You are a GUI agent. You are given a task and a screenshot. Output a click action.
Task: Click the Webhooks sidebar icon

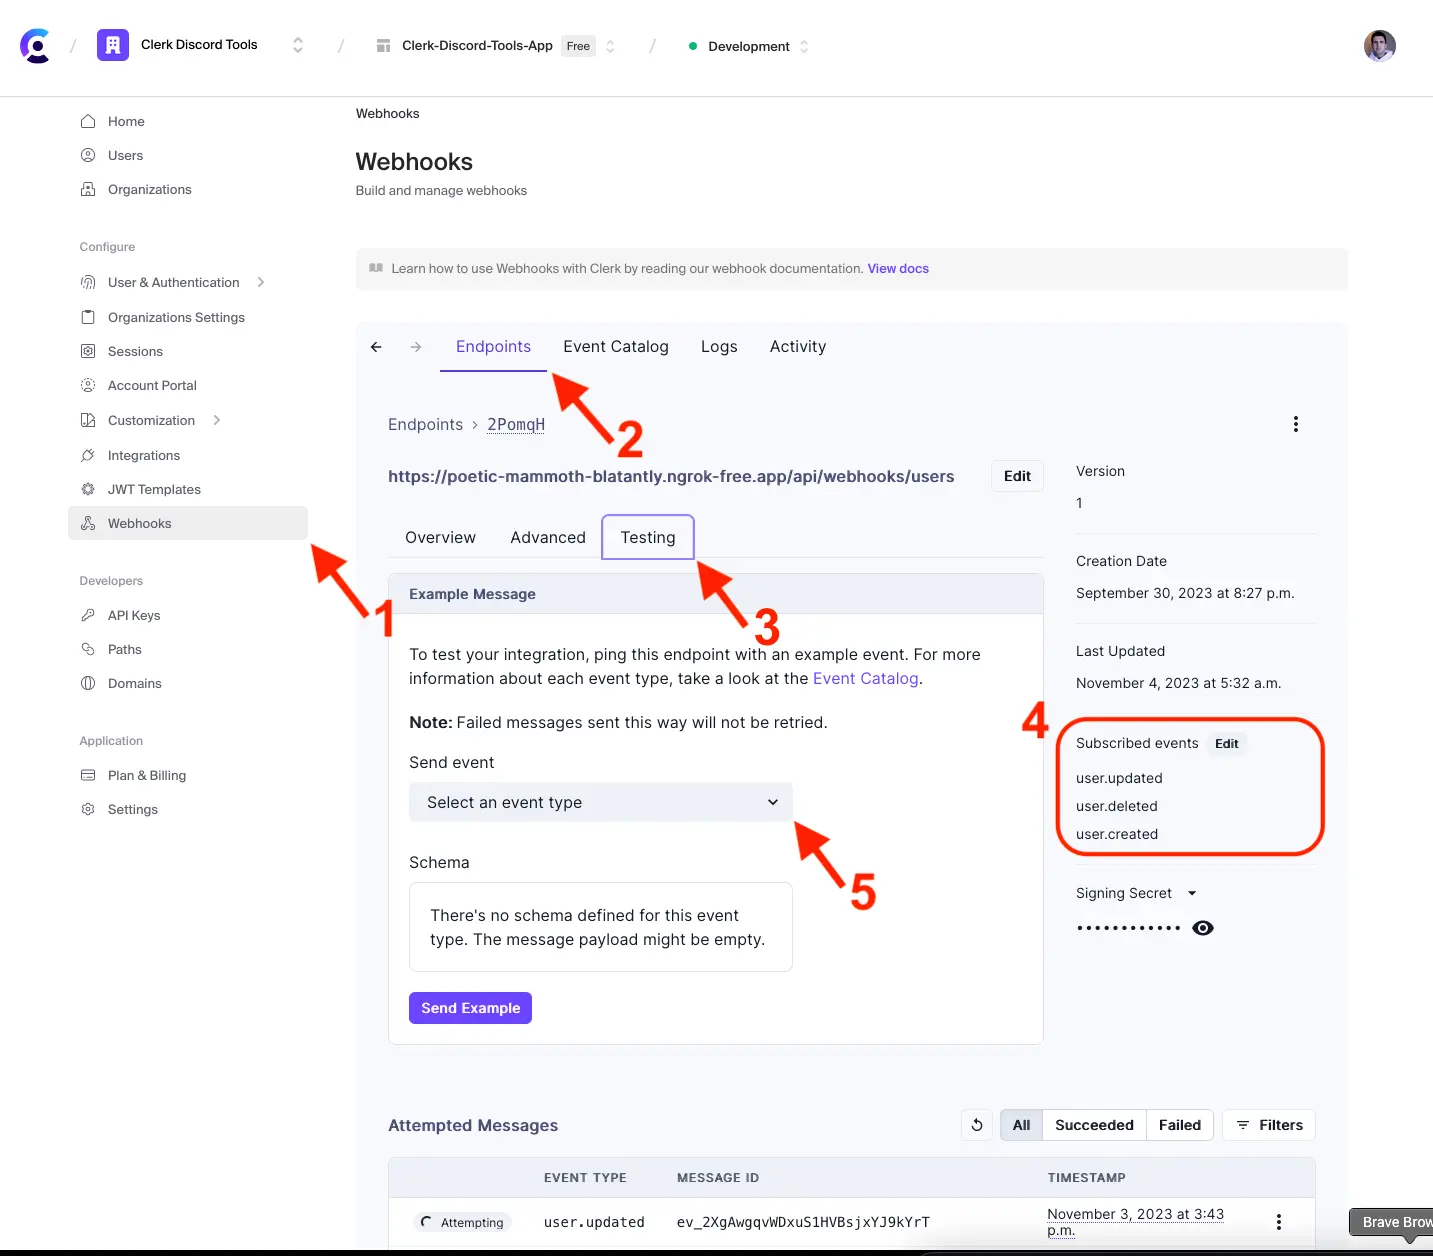(x=88, y=523)
